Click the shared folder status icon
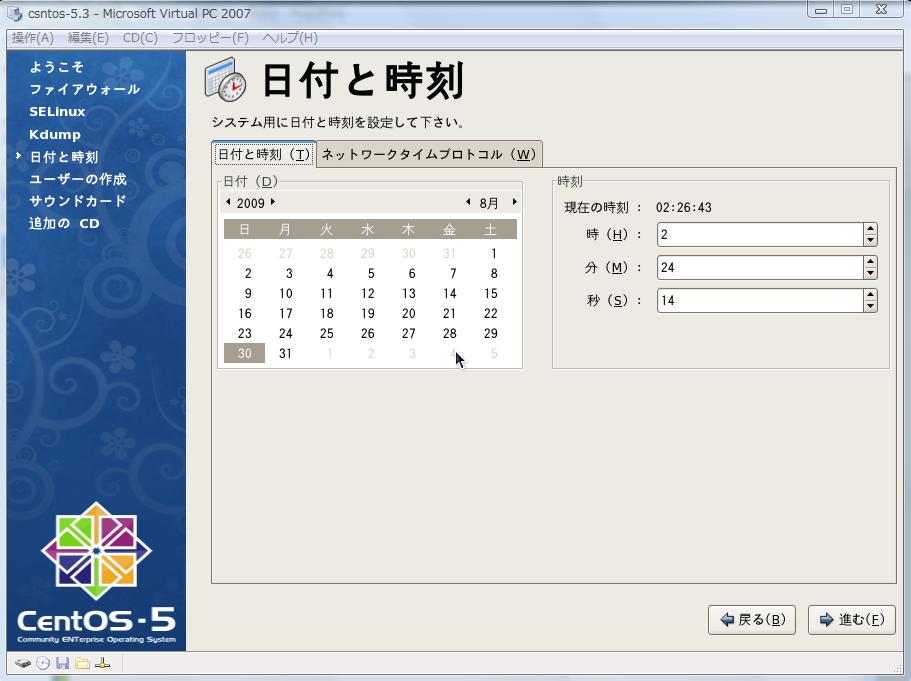 tap(82, 663)
